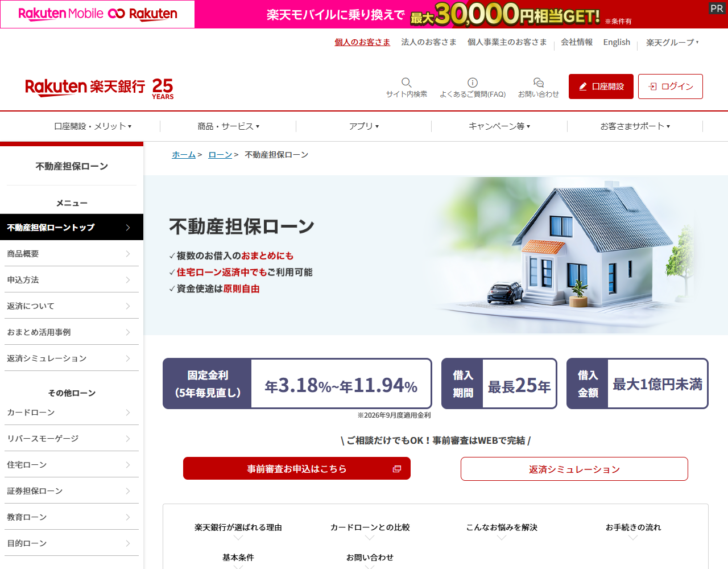Select 個人事業主のお客さま tab
This screenshot has height=569, width=728.
tap(507, 42)
